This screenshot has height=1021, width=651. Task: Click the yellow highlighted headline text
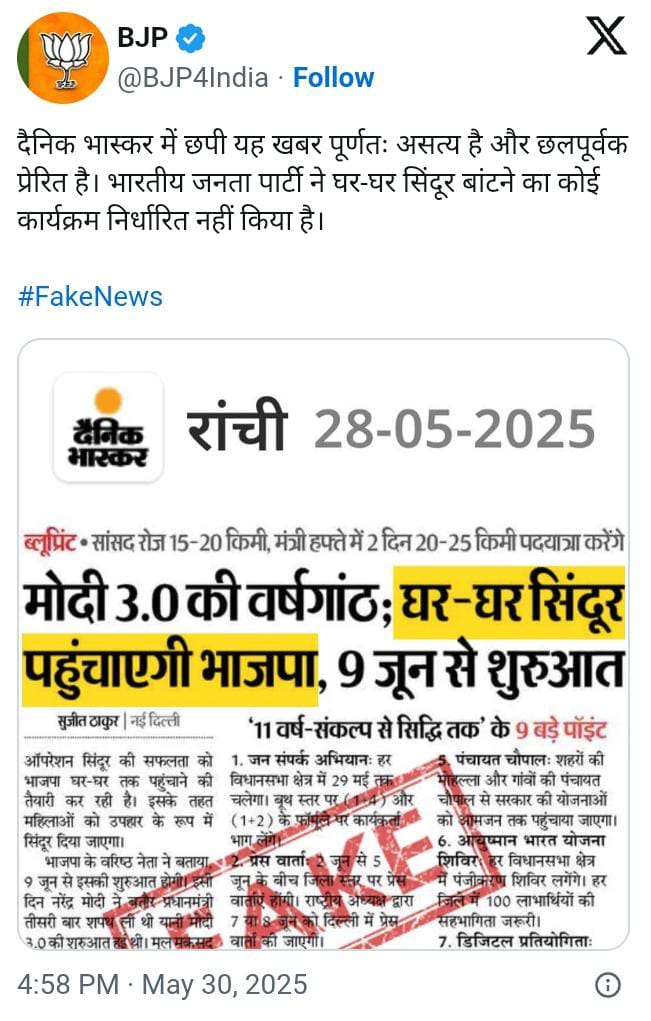[x=512, y=603]
